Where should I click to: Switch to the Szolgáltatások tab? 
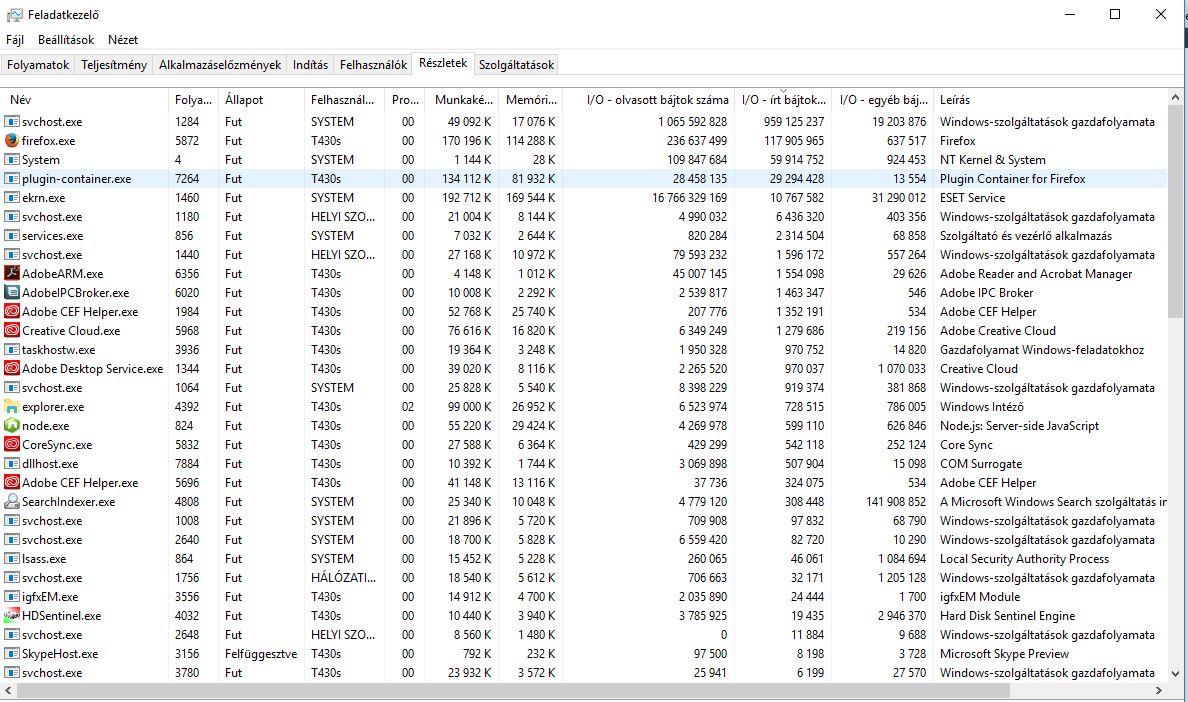[517, 65]
